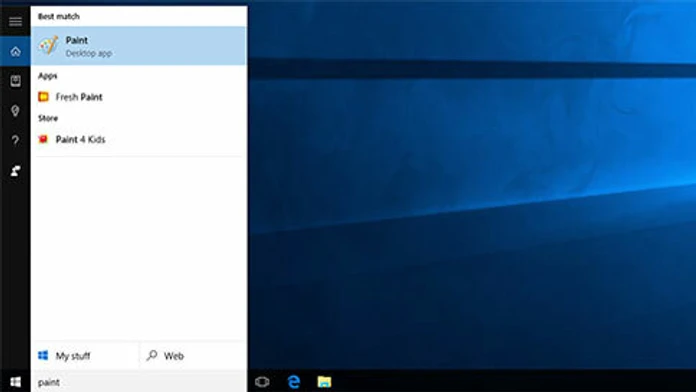
Task: Click the Best match heading
Action: [x=59, y=16]
